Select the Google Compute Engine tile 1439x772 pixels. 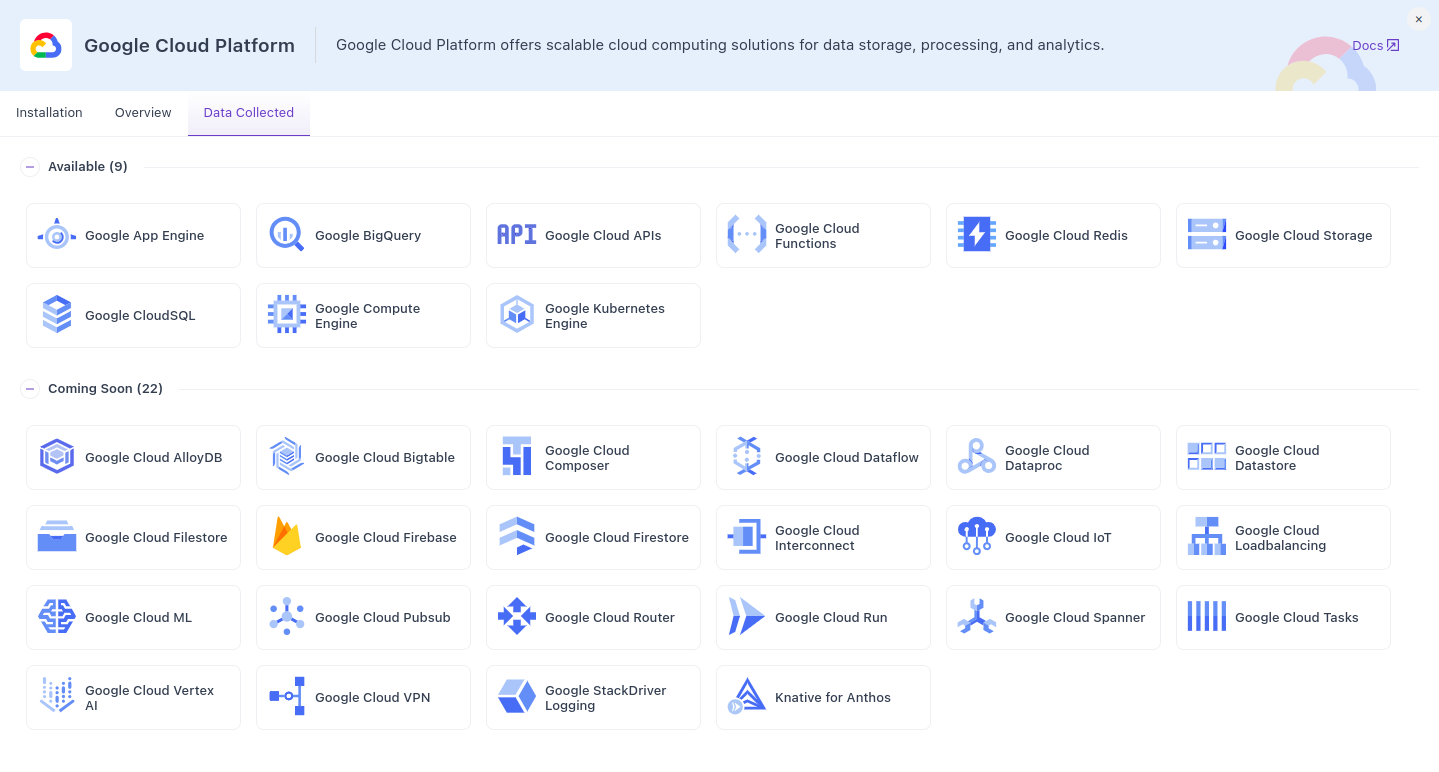pyautogui.click(x=363, y=315)
